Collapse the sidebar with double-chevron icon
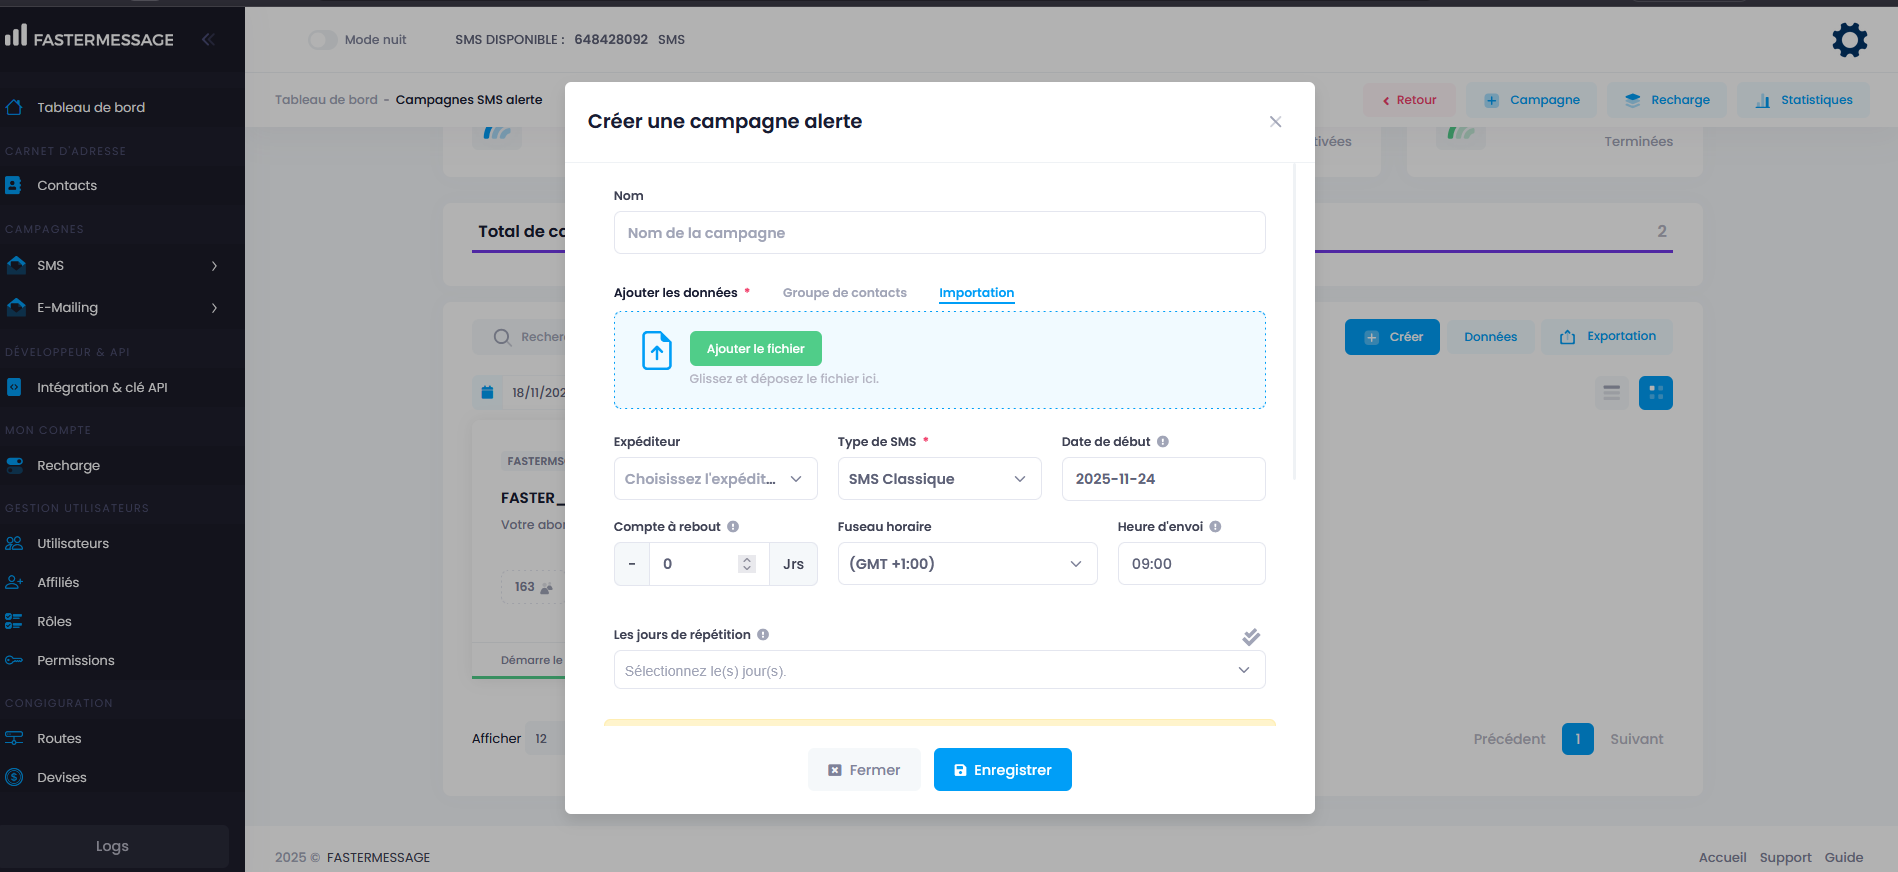 pos(208,40)
